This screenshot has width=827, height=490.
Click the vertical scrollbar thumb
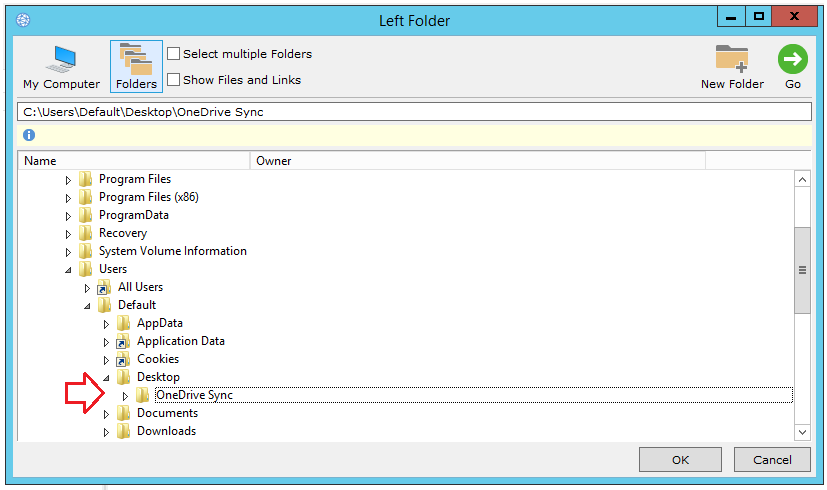(x=801, y=270)
